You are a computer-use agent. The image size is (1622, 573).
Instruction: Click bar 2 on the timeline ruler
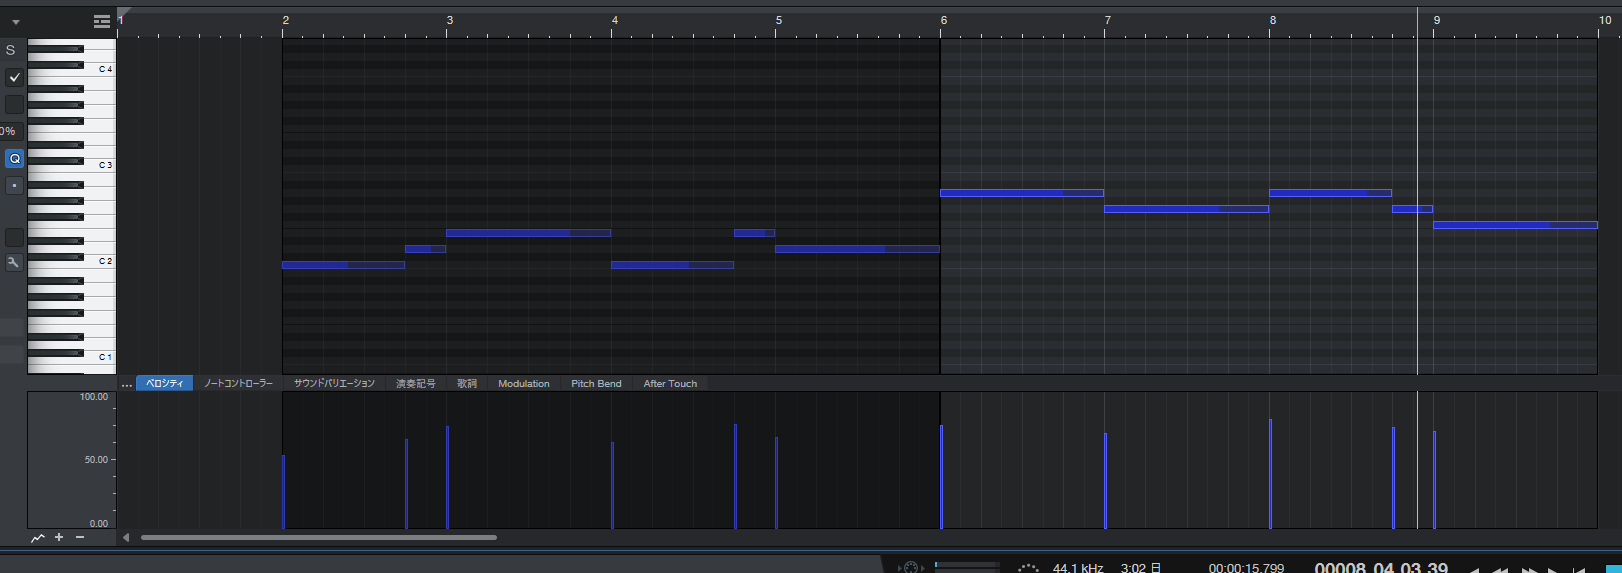pos(285,21)
